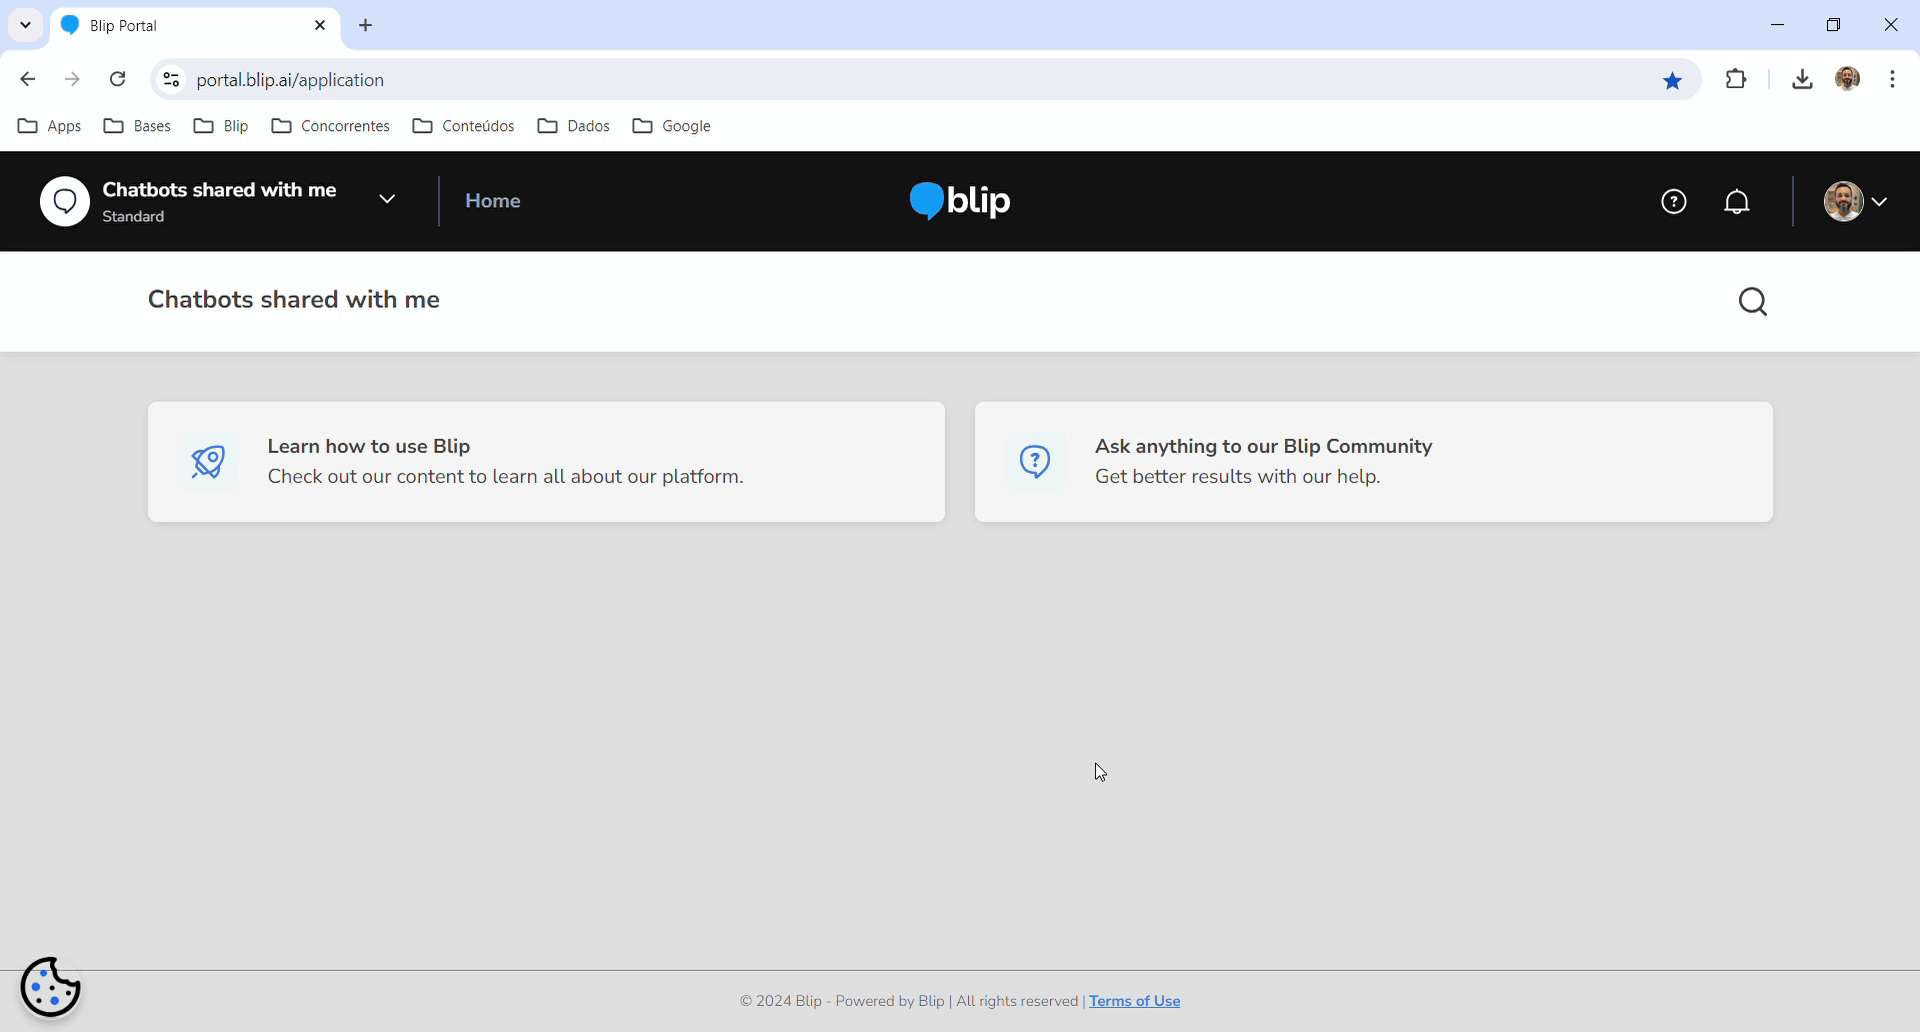Click Chatbots shared with me page heading
Screen dimensions: 1920x1032
coord(294,300)
